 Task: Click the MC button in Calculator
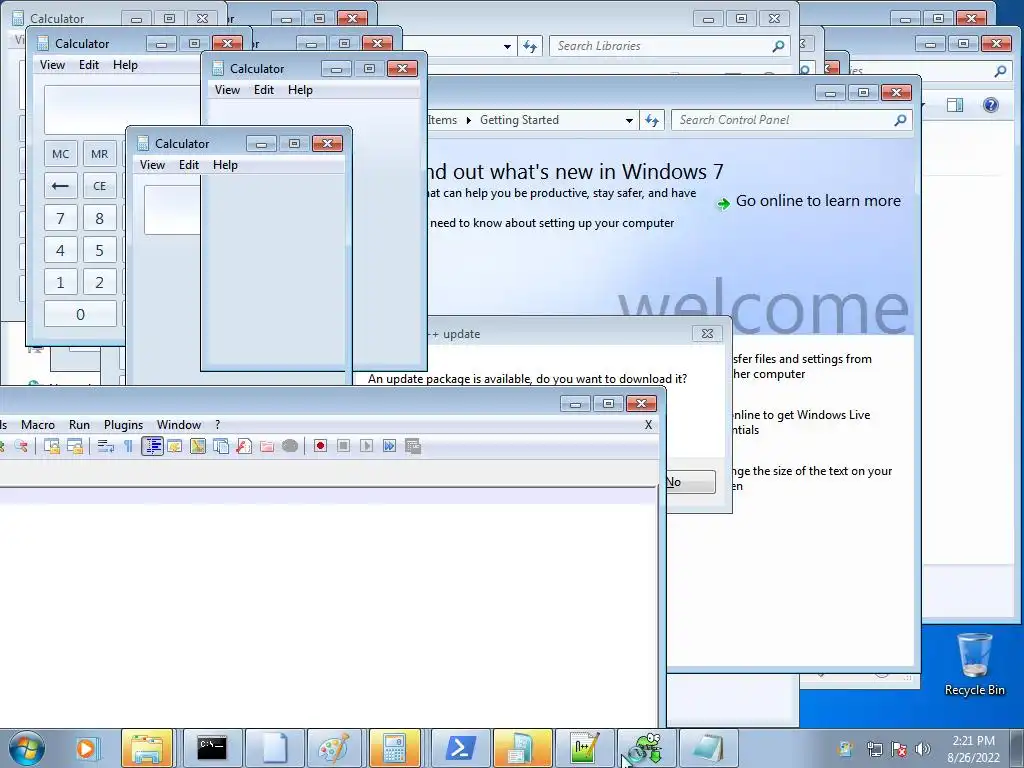click(61, 154)
